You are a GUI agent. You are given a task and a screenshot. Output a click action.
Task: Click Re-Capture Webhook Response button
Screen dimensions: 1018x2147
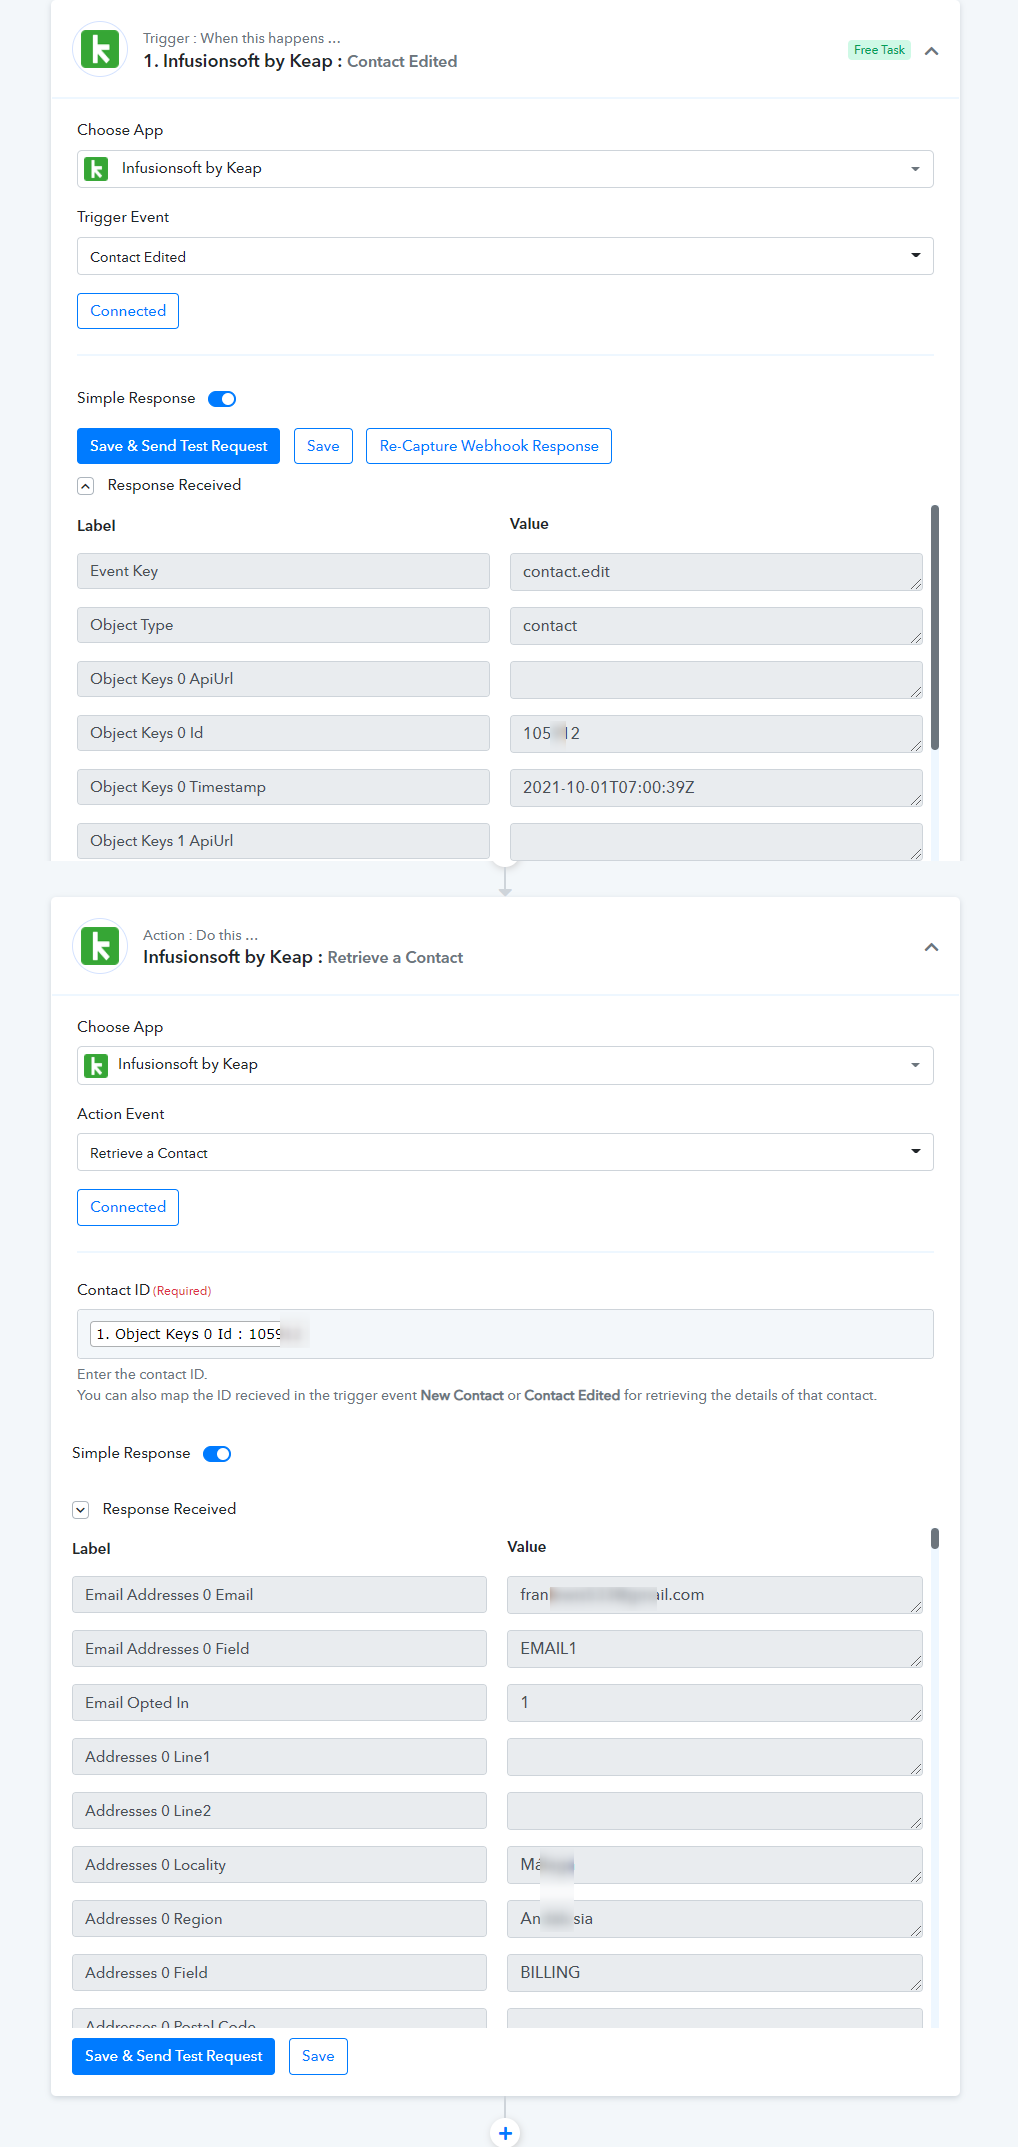(x=489, y=446)
